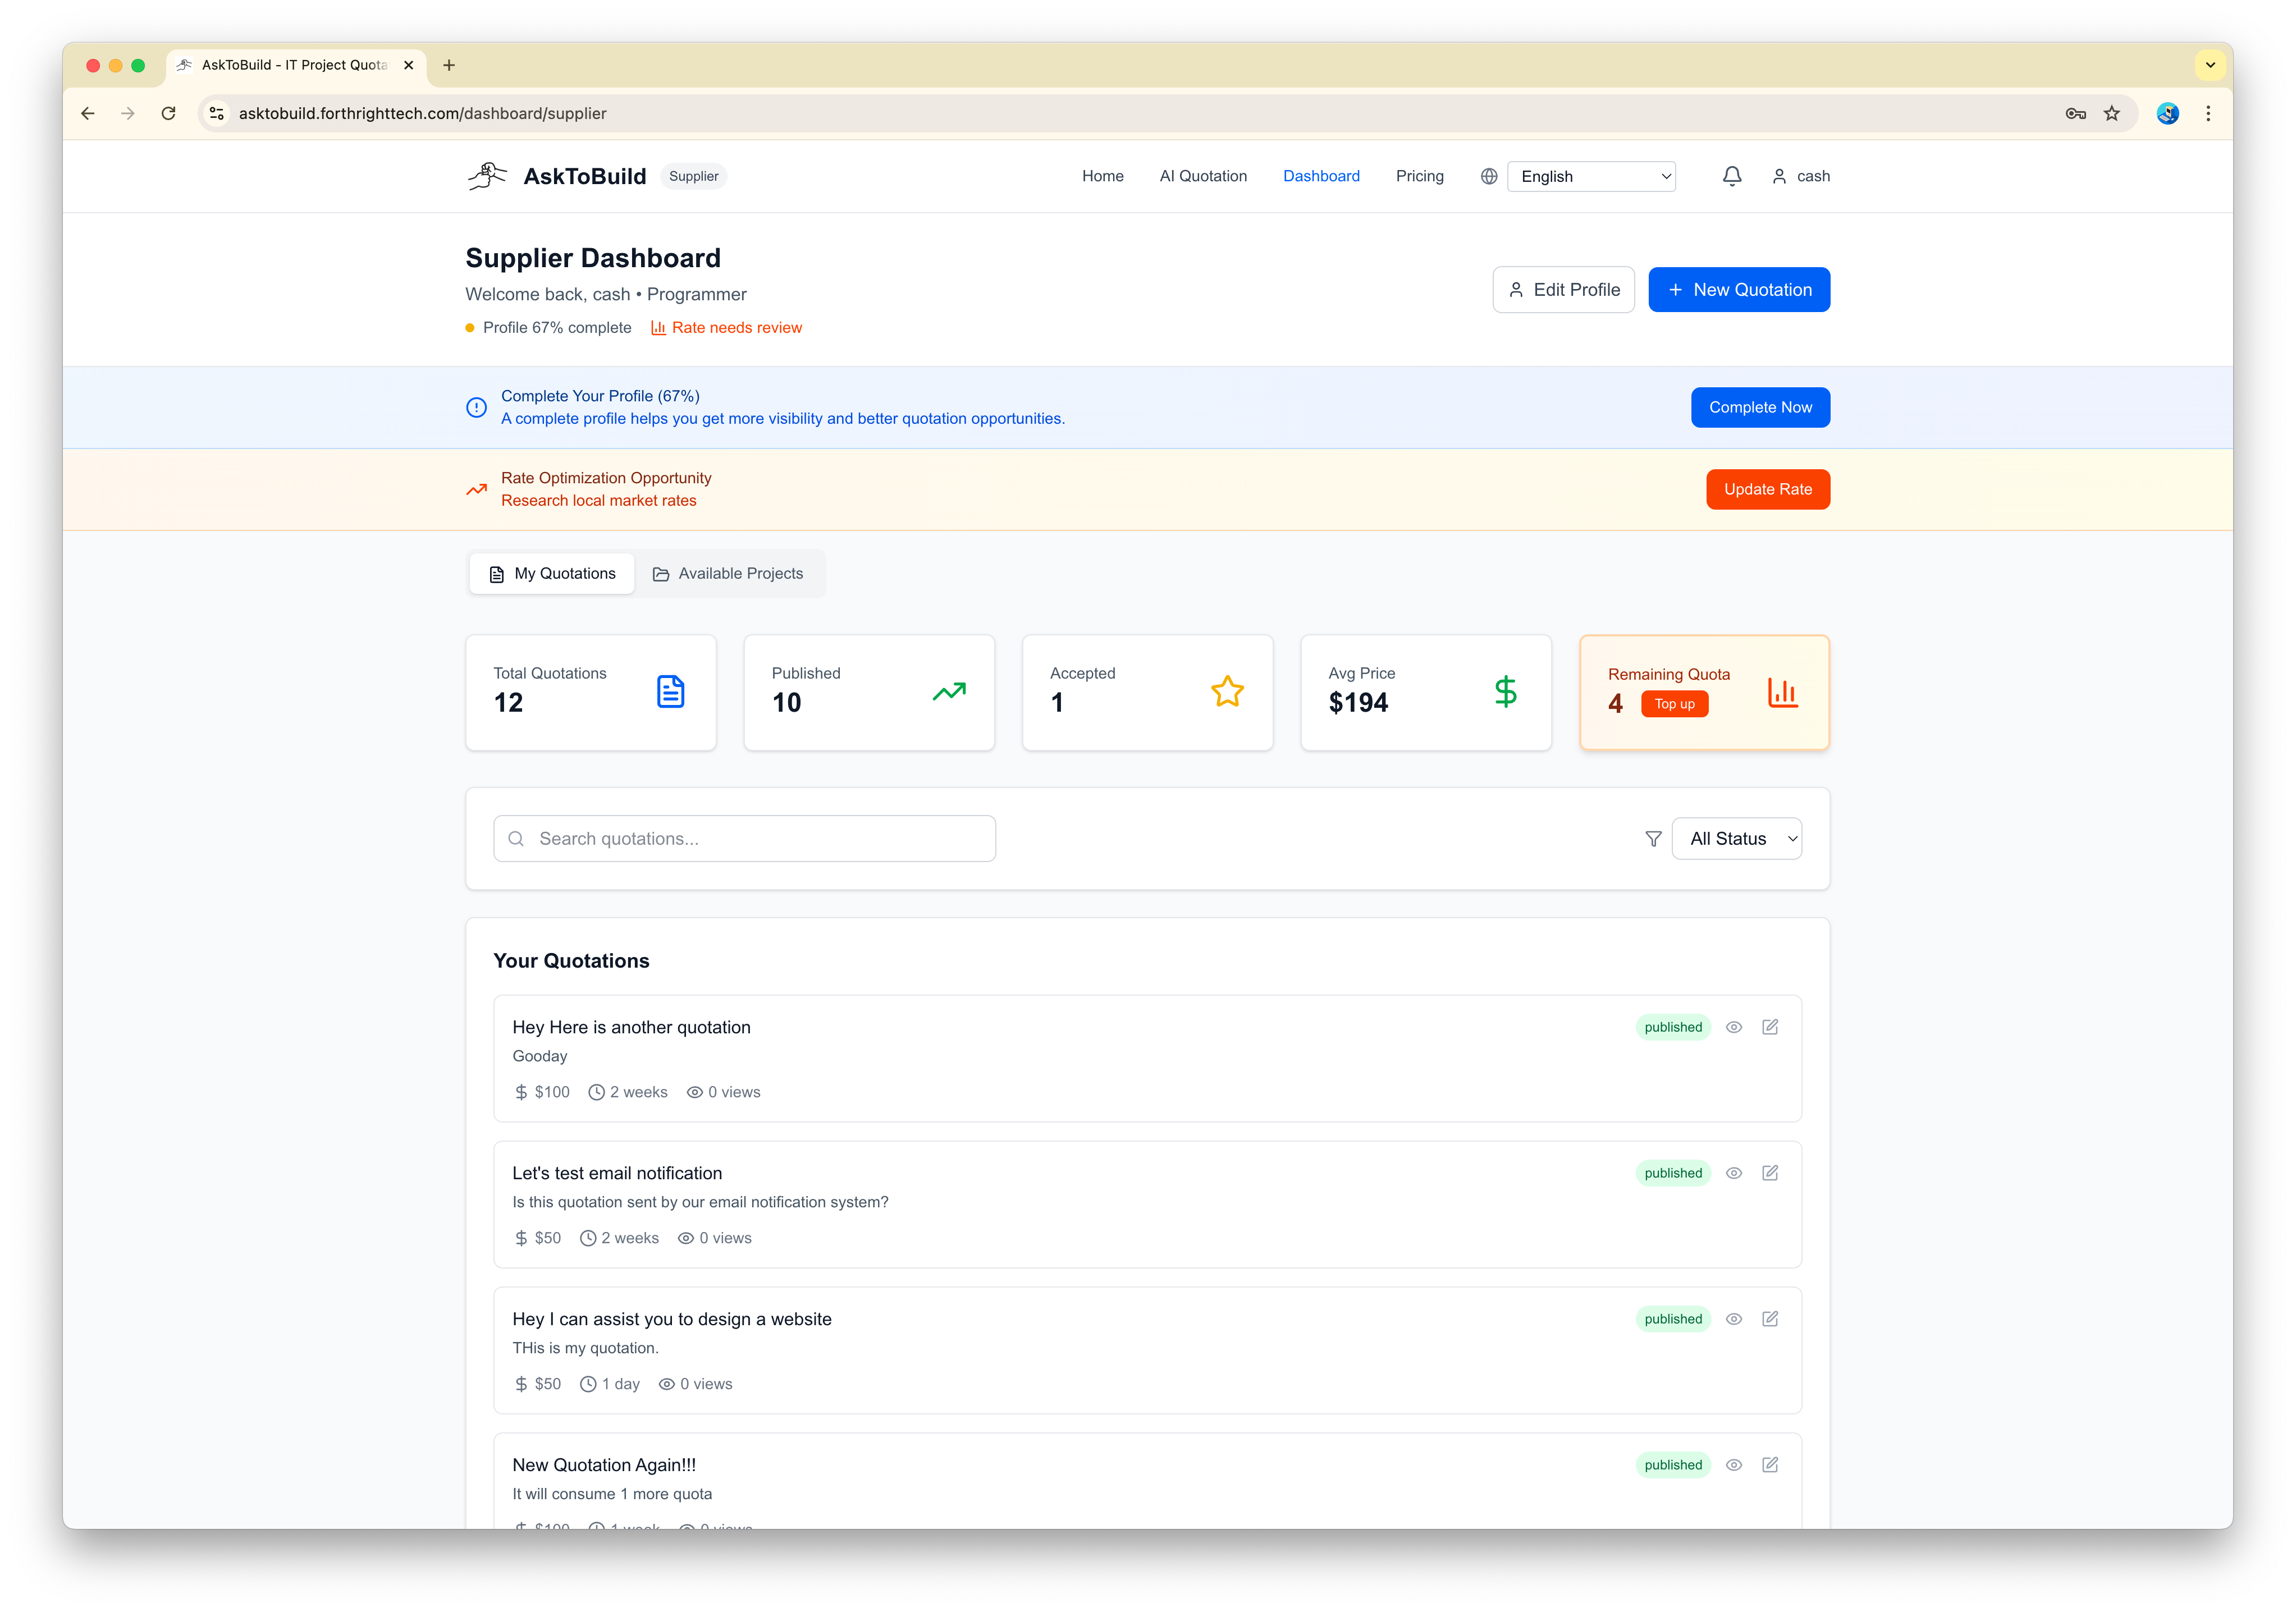
Task: Click the 'Let's test email notification' title
Action: (x=617, y=1173)
